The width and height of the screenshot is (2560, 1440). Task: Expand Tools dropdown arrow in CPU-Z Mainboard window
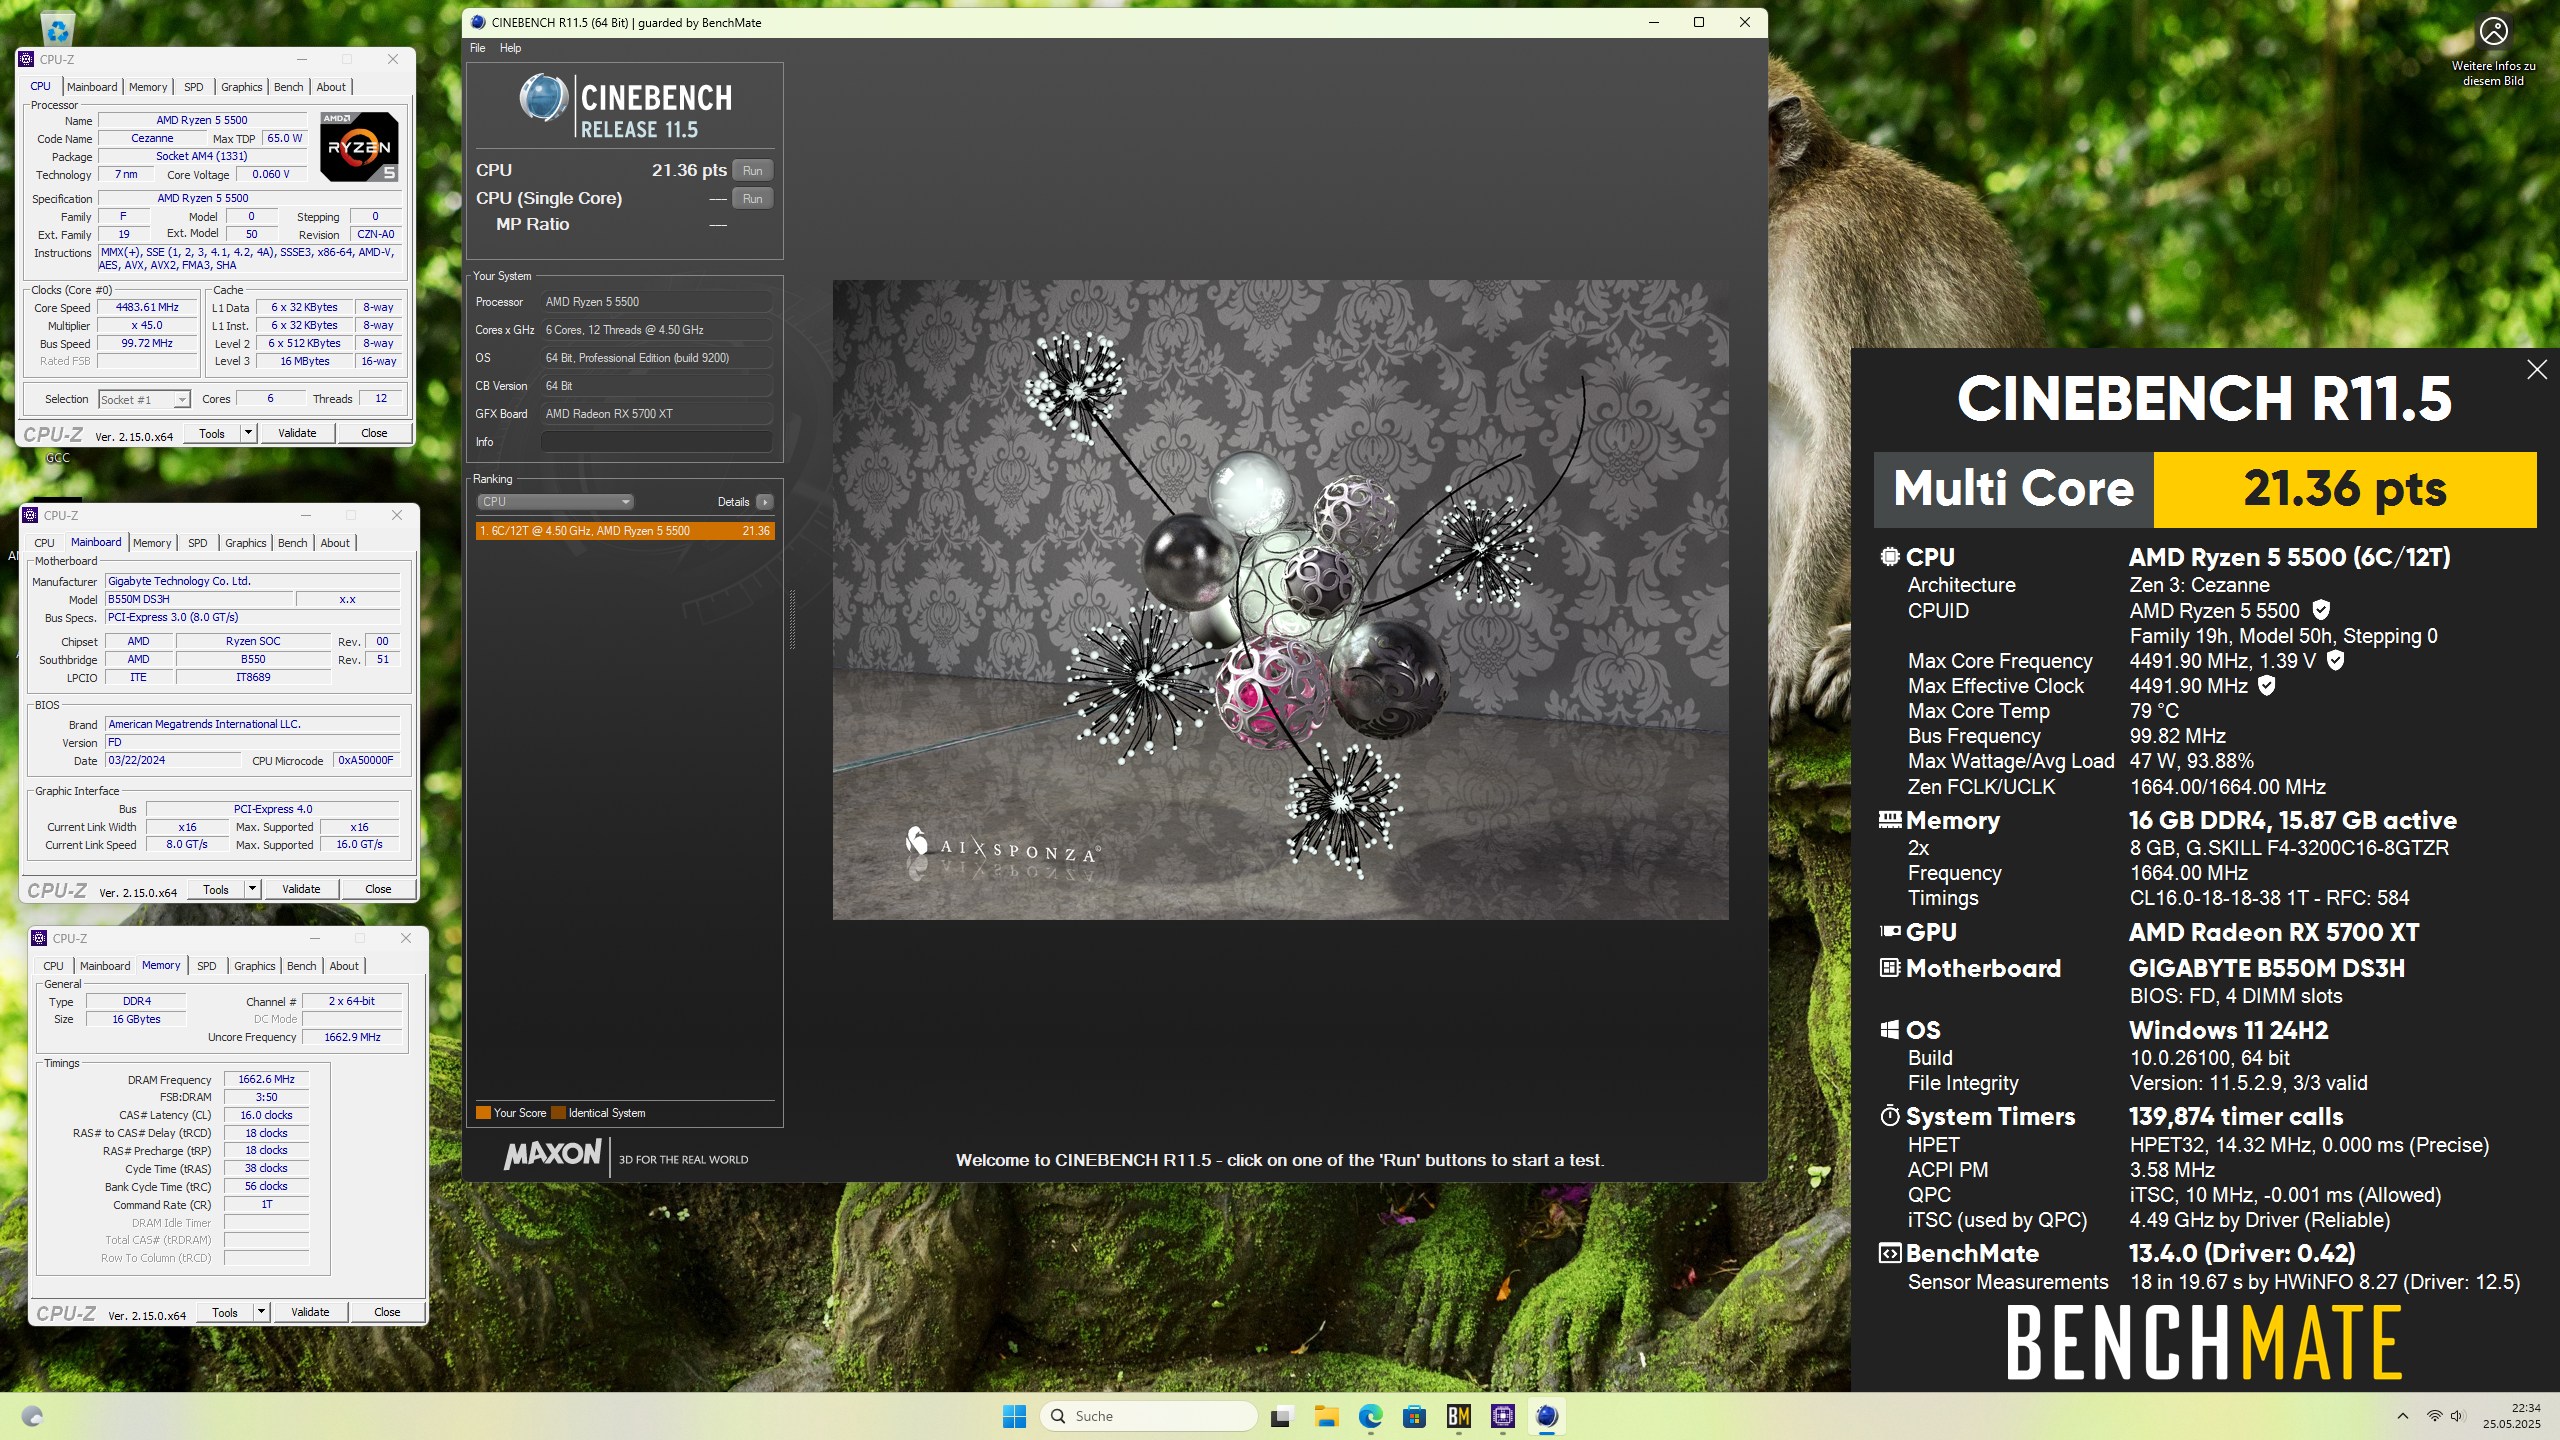point(252,889)
